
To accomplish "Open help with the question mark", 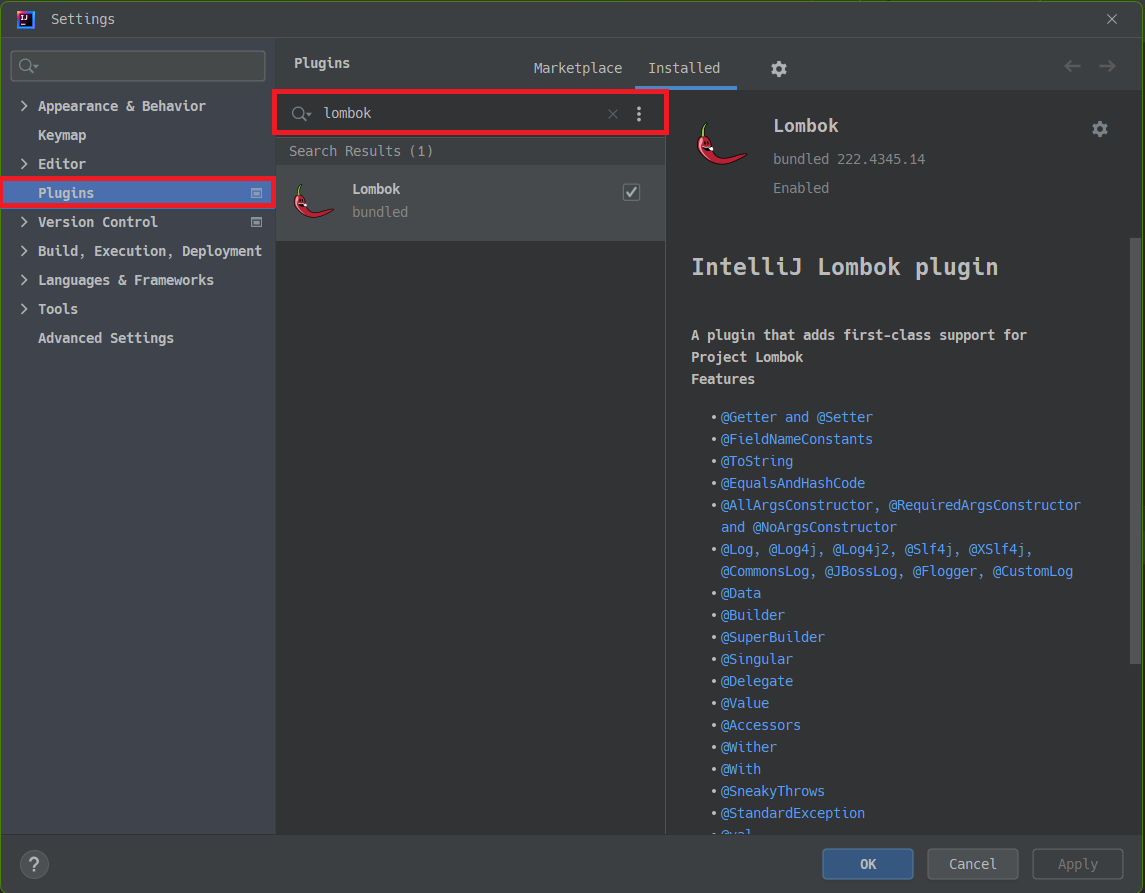I will [x=34, y=865].
